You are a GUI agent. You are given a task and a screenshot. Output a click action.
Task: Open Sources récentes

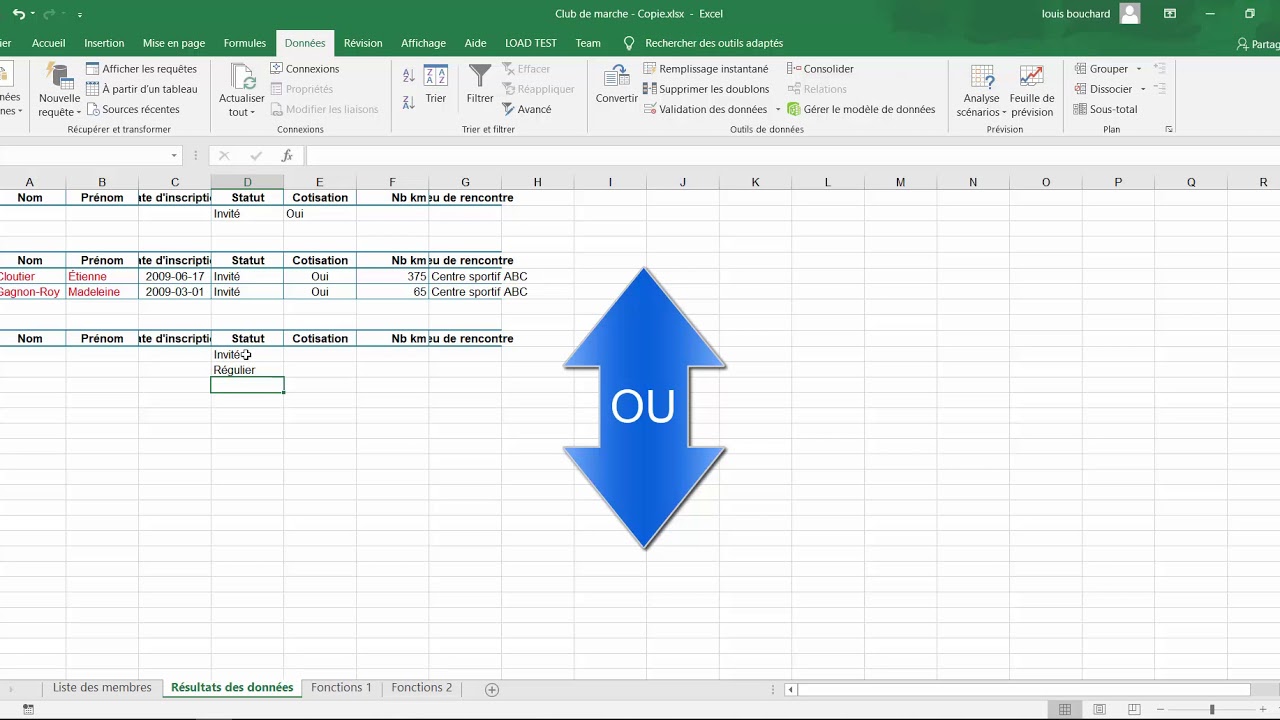click(132, 109)
